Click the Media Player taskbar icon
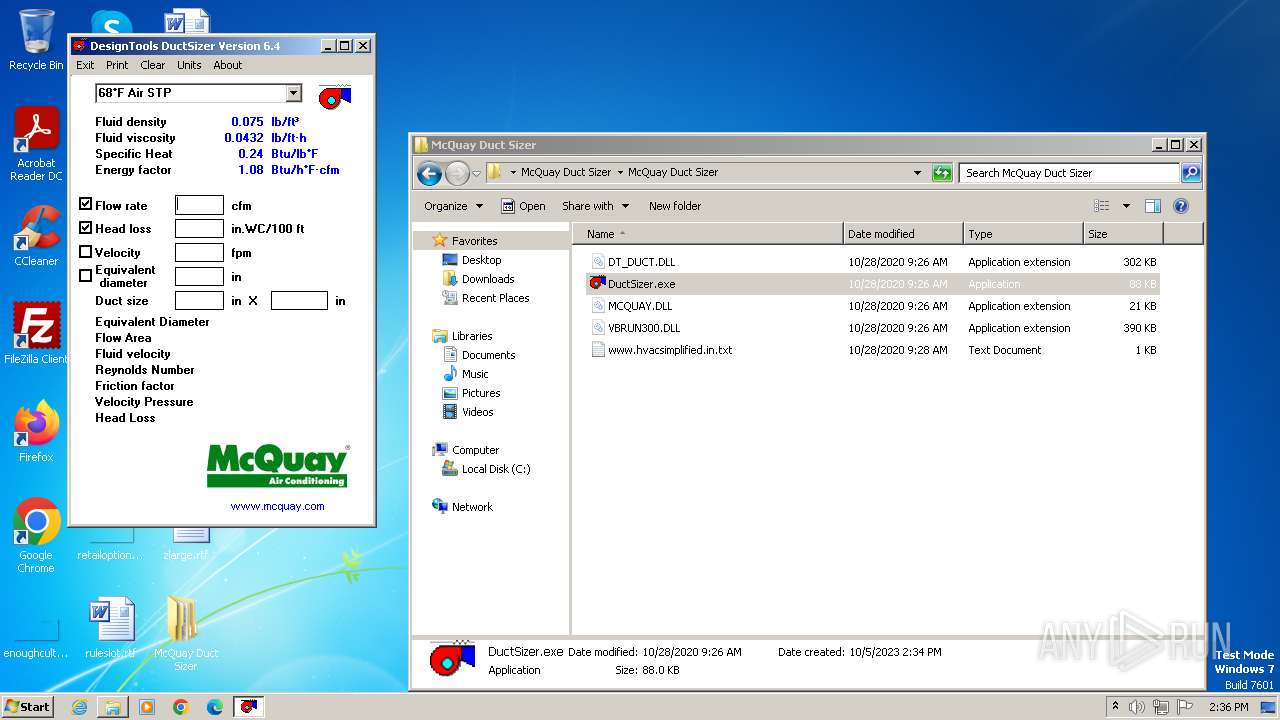This screenshot has height=720, width=1280. (x=147, y=707)
